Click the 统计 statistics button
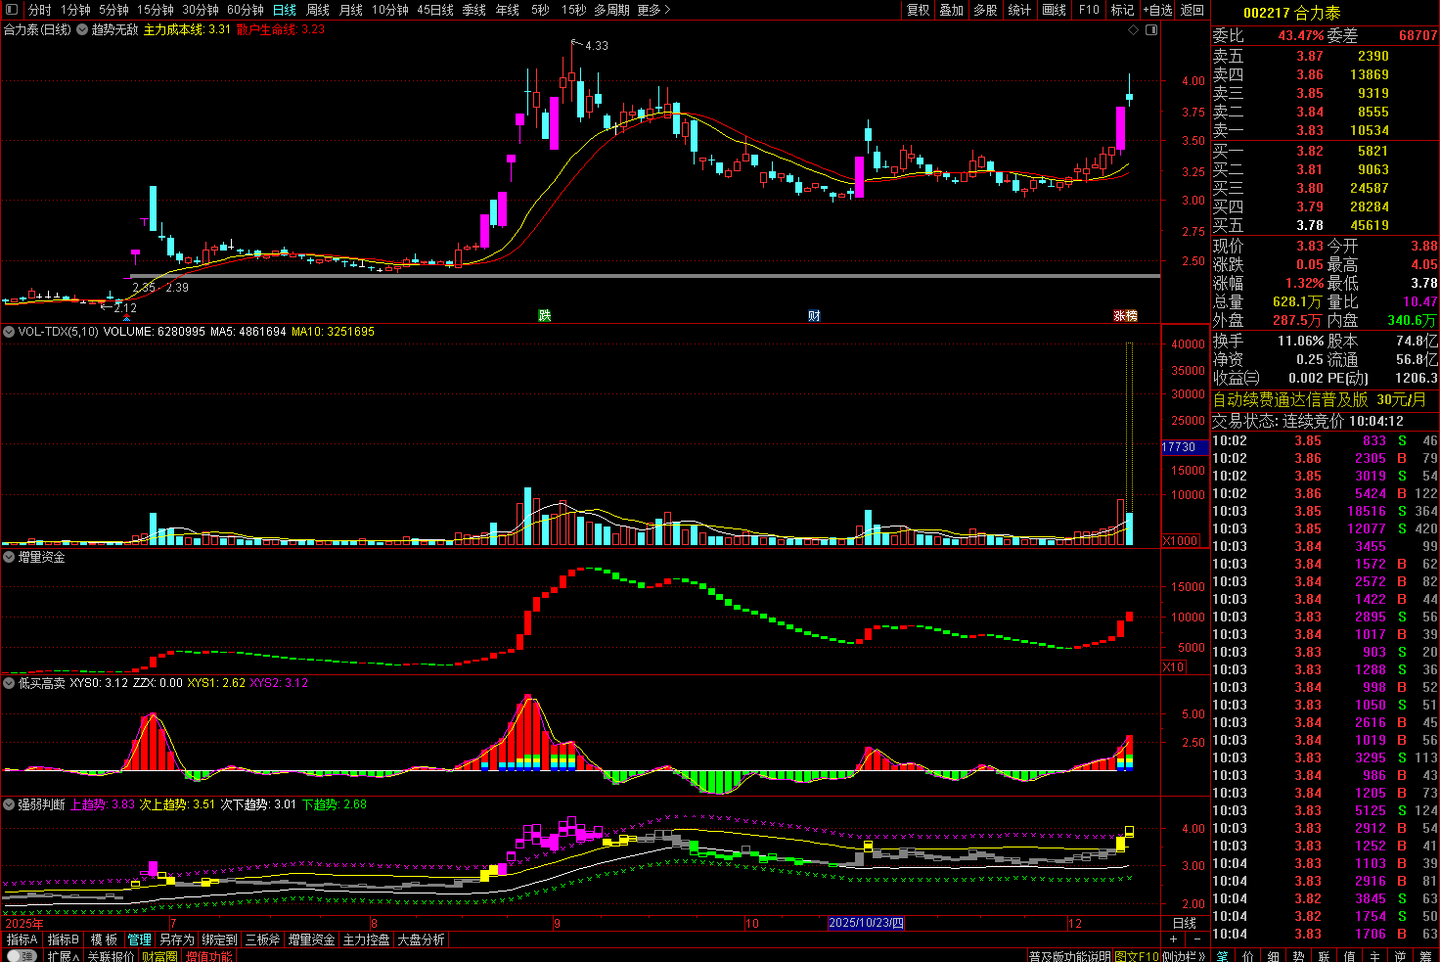 pyautogui.click(x=1020, y=10)
